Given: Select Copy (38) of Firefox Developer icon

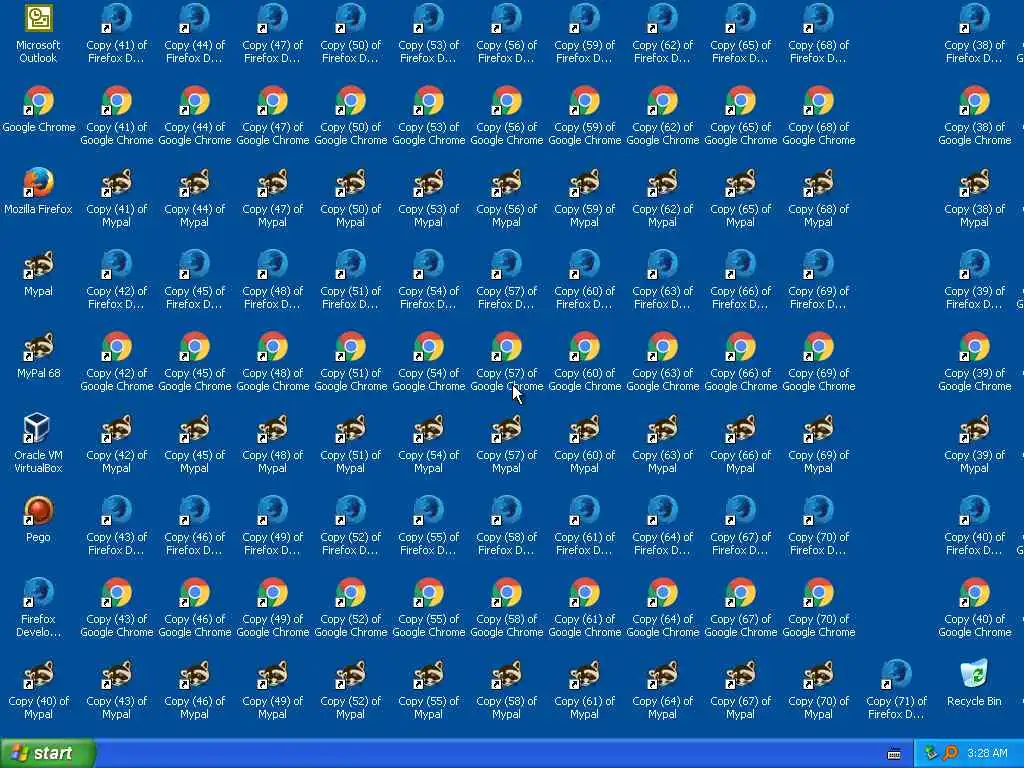Looking at the screenshot, I should 974,18.
